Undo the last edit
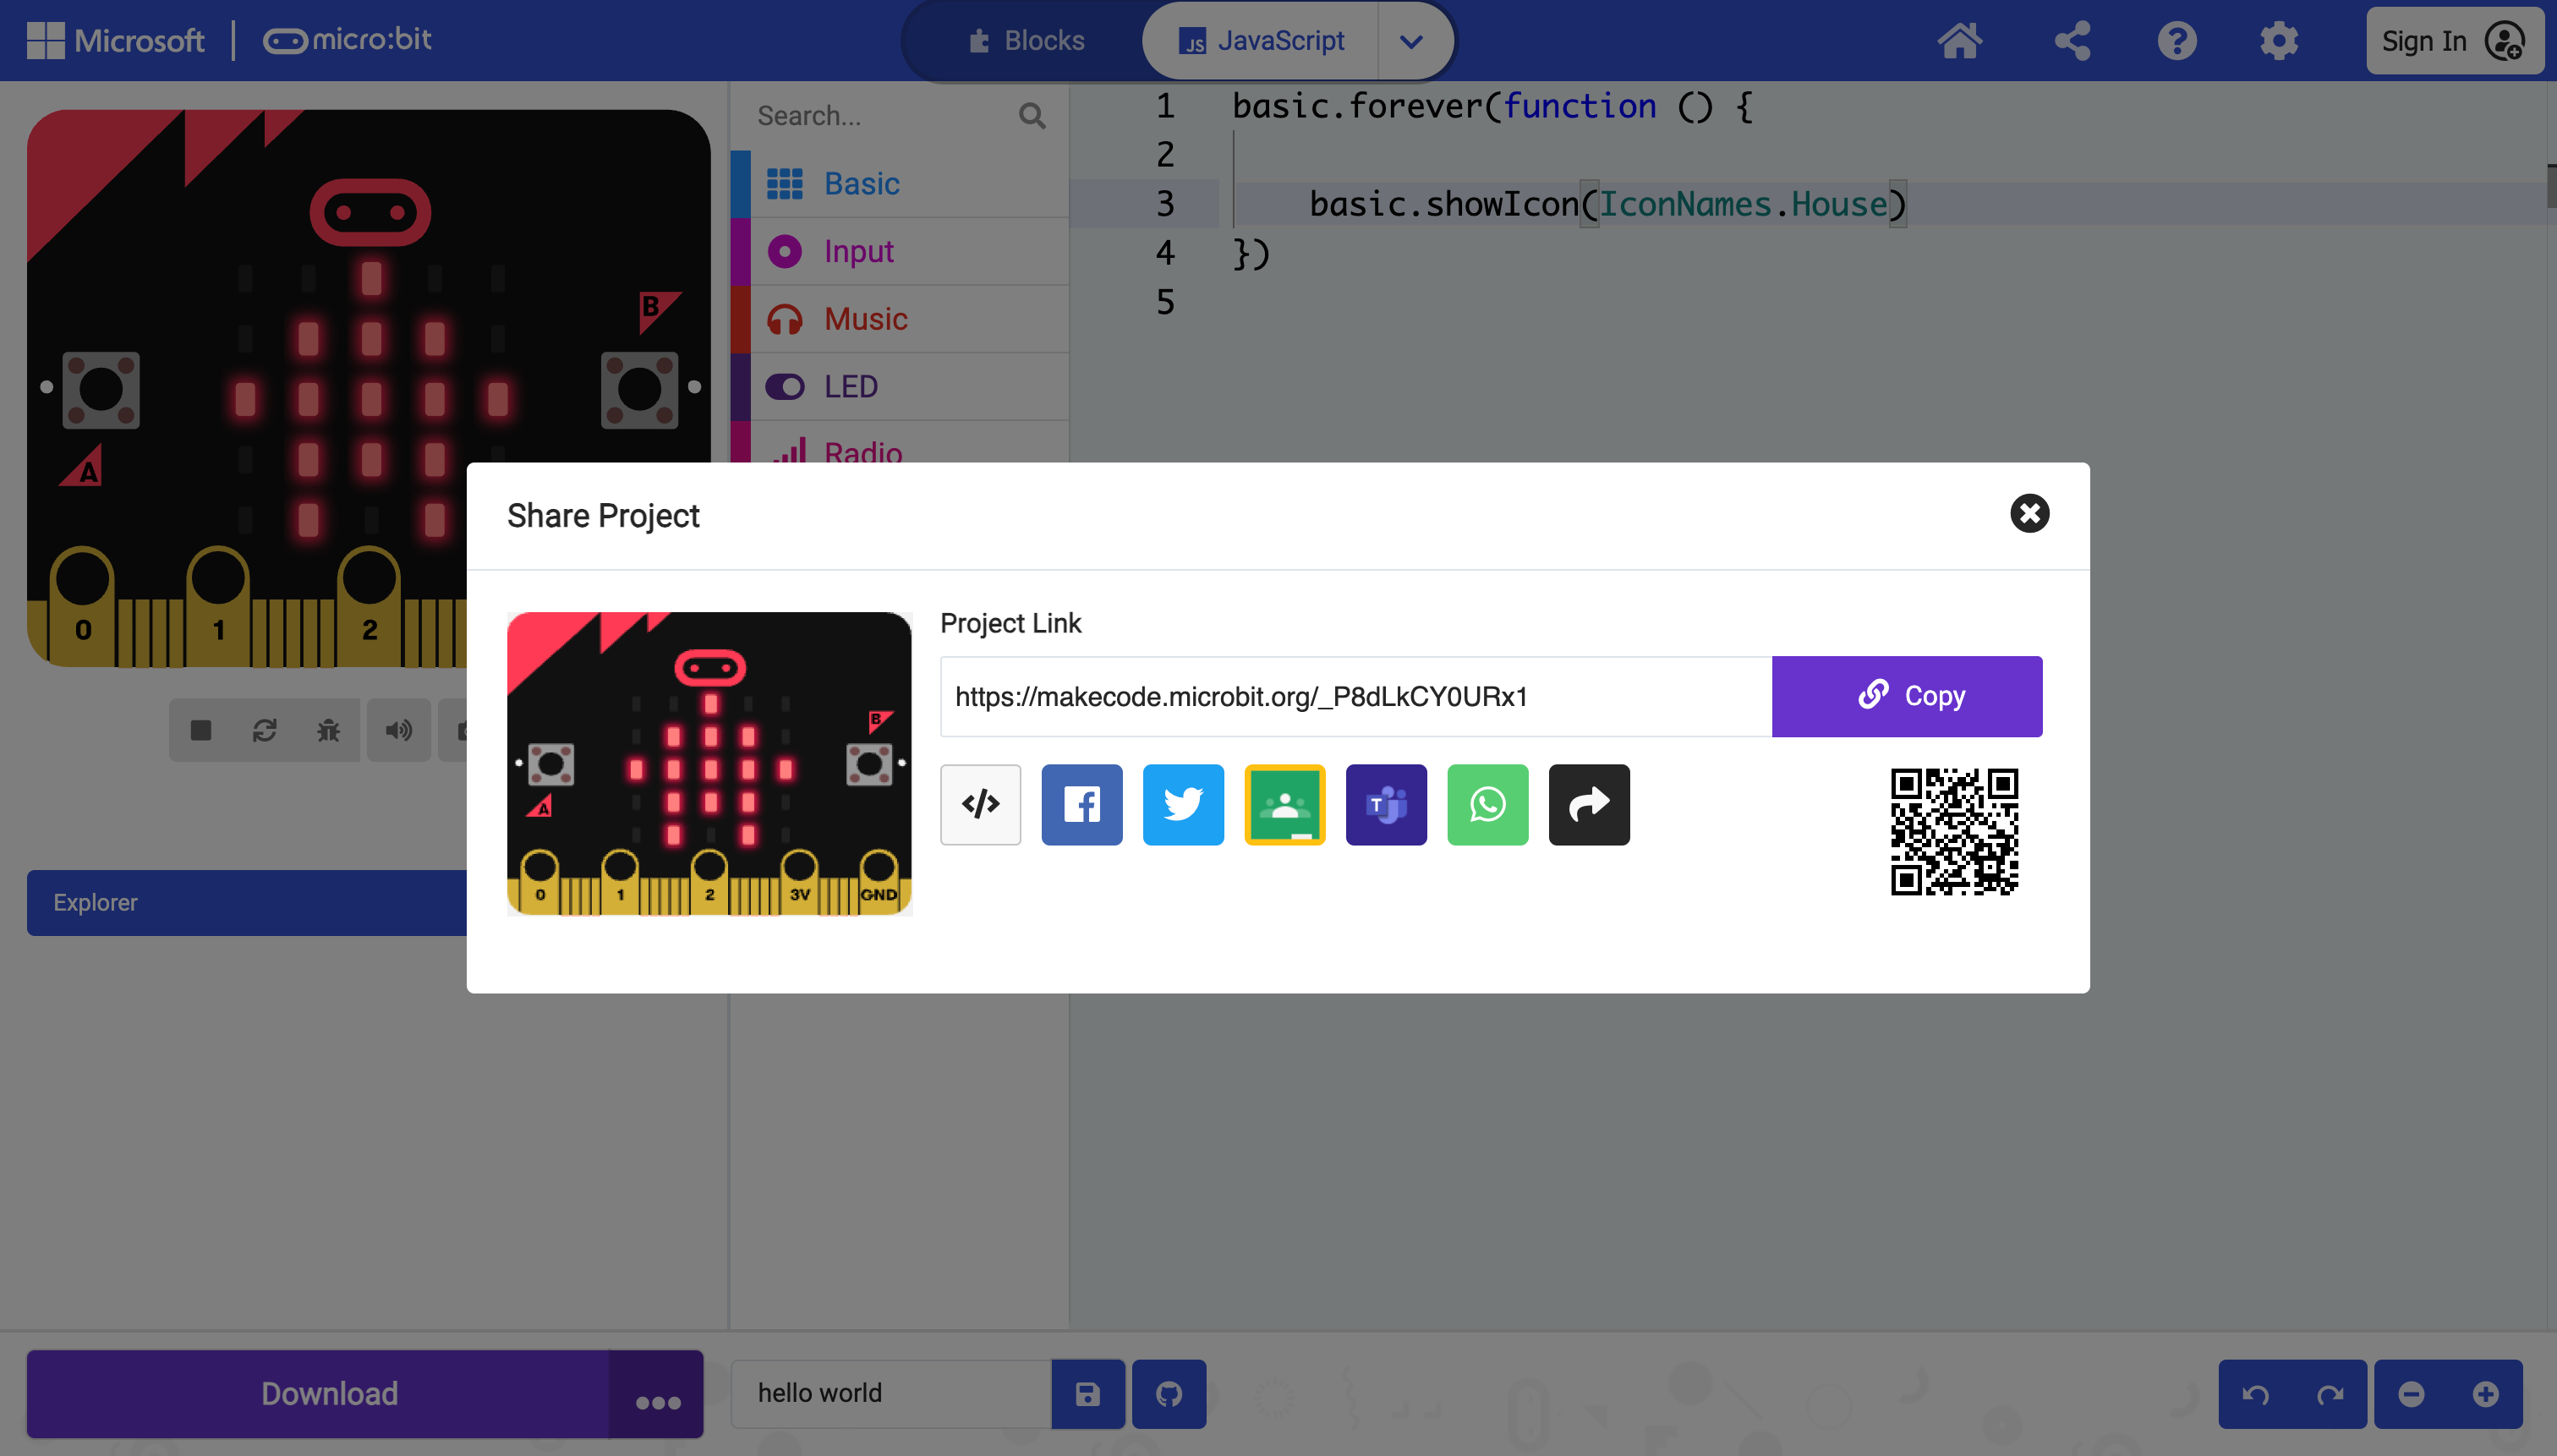 (x=2255, y=1393)
